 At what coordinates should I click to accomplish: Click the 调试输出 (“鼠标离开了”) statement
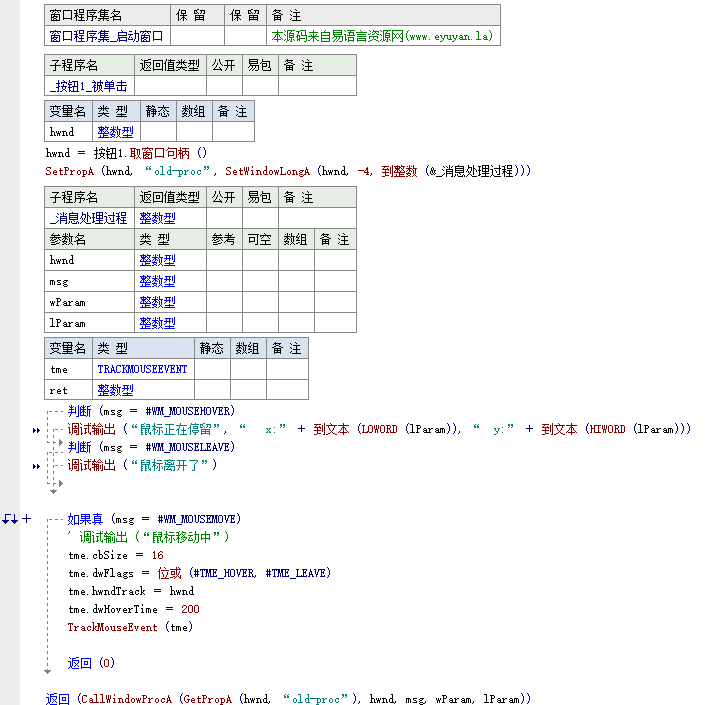(143, 465)
